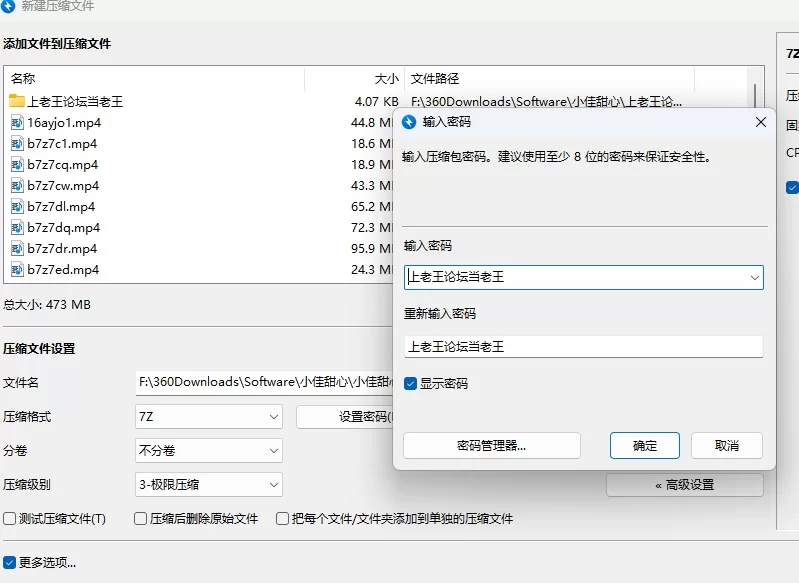The image size is (799, 583).
Task: Click the b7z7ed.mp4 file icon
Action: tap(17, 269)
